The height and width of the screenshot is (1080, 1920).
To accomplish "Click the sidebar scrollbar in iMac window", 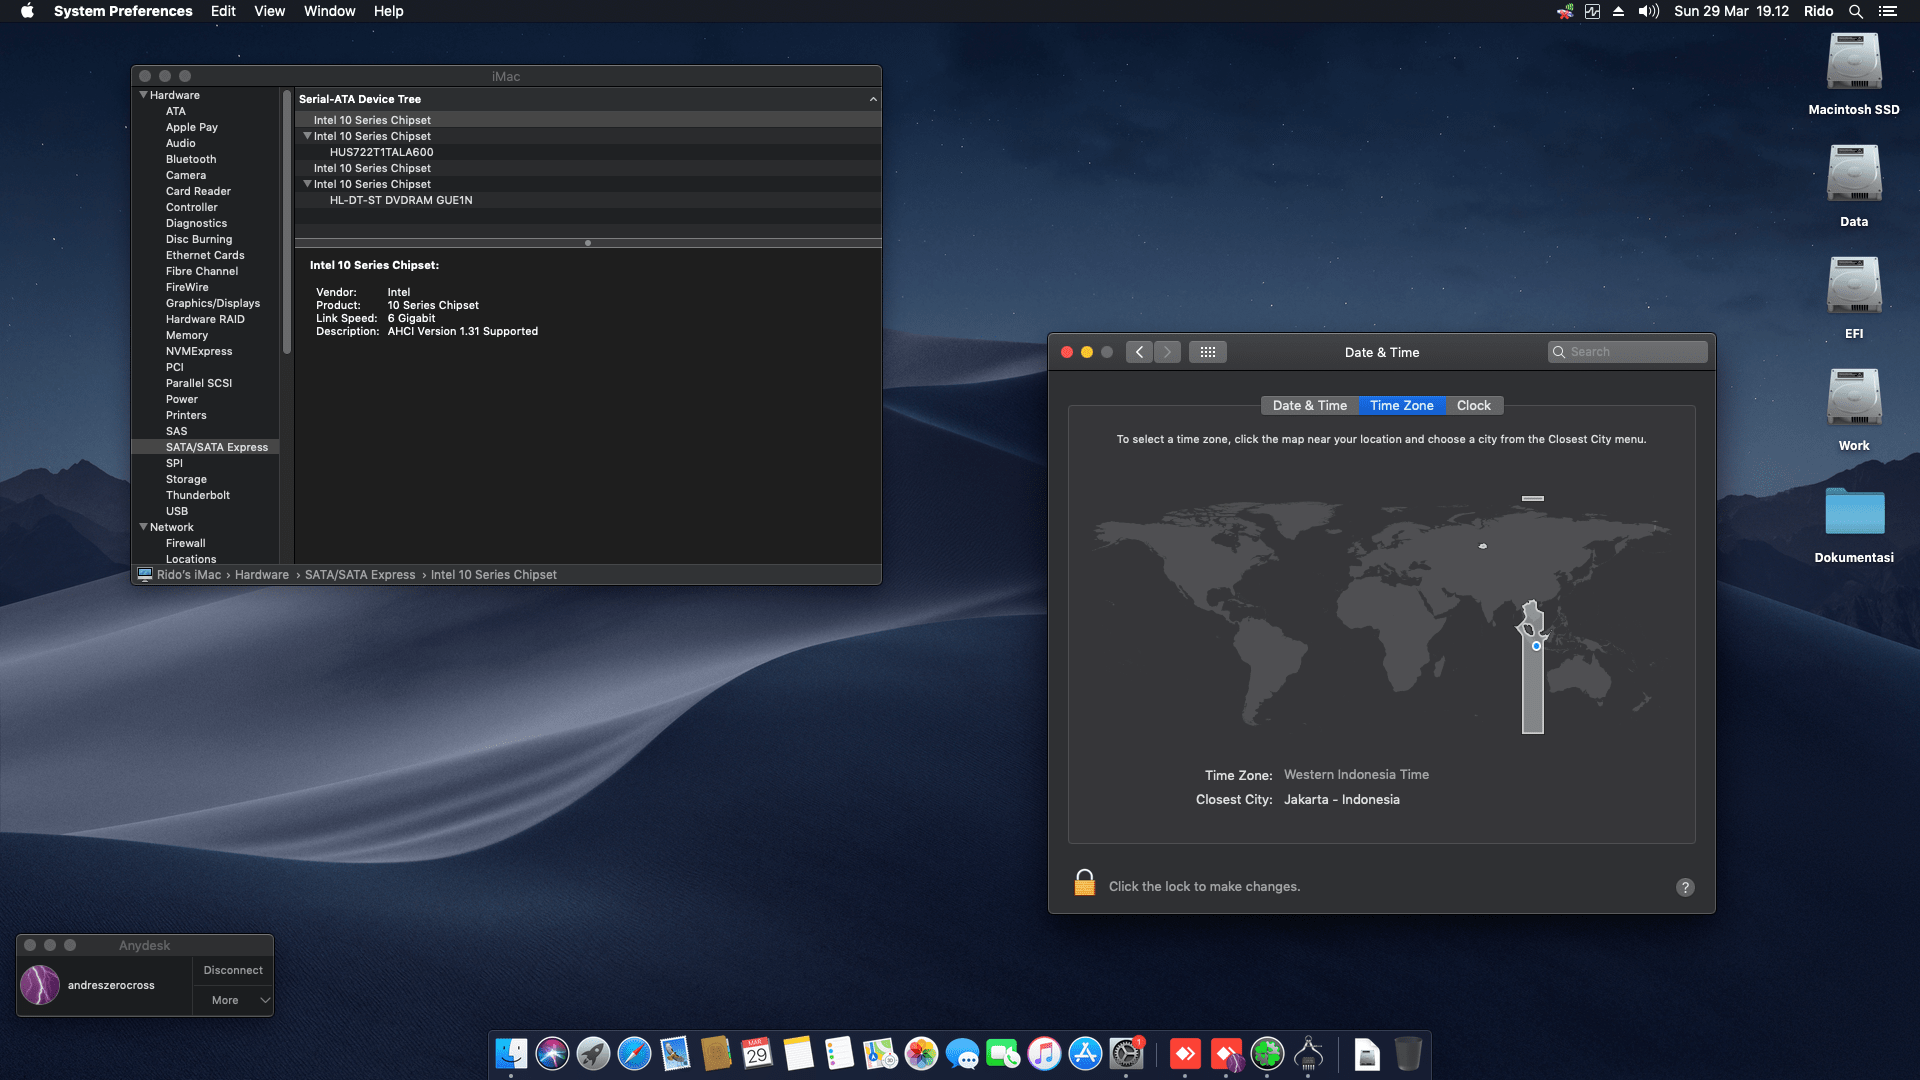I will pyautogui.click(x=287, y=222).
